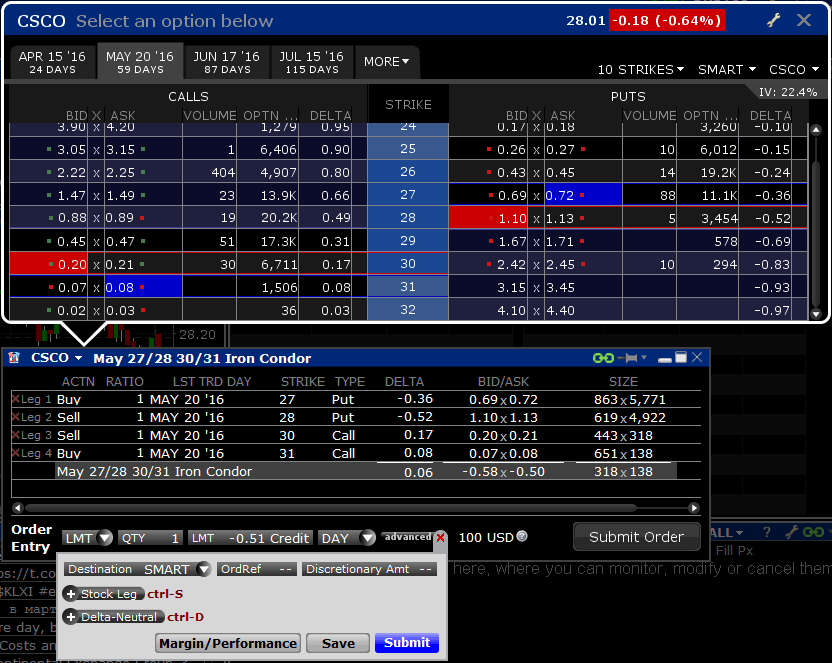Screen dimensions: 832x663
Task: Click the IV: 22.4% label
Action: click(x=788, y=92)
